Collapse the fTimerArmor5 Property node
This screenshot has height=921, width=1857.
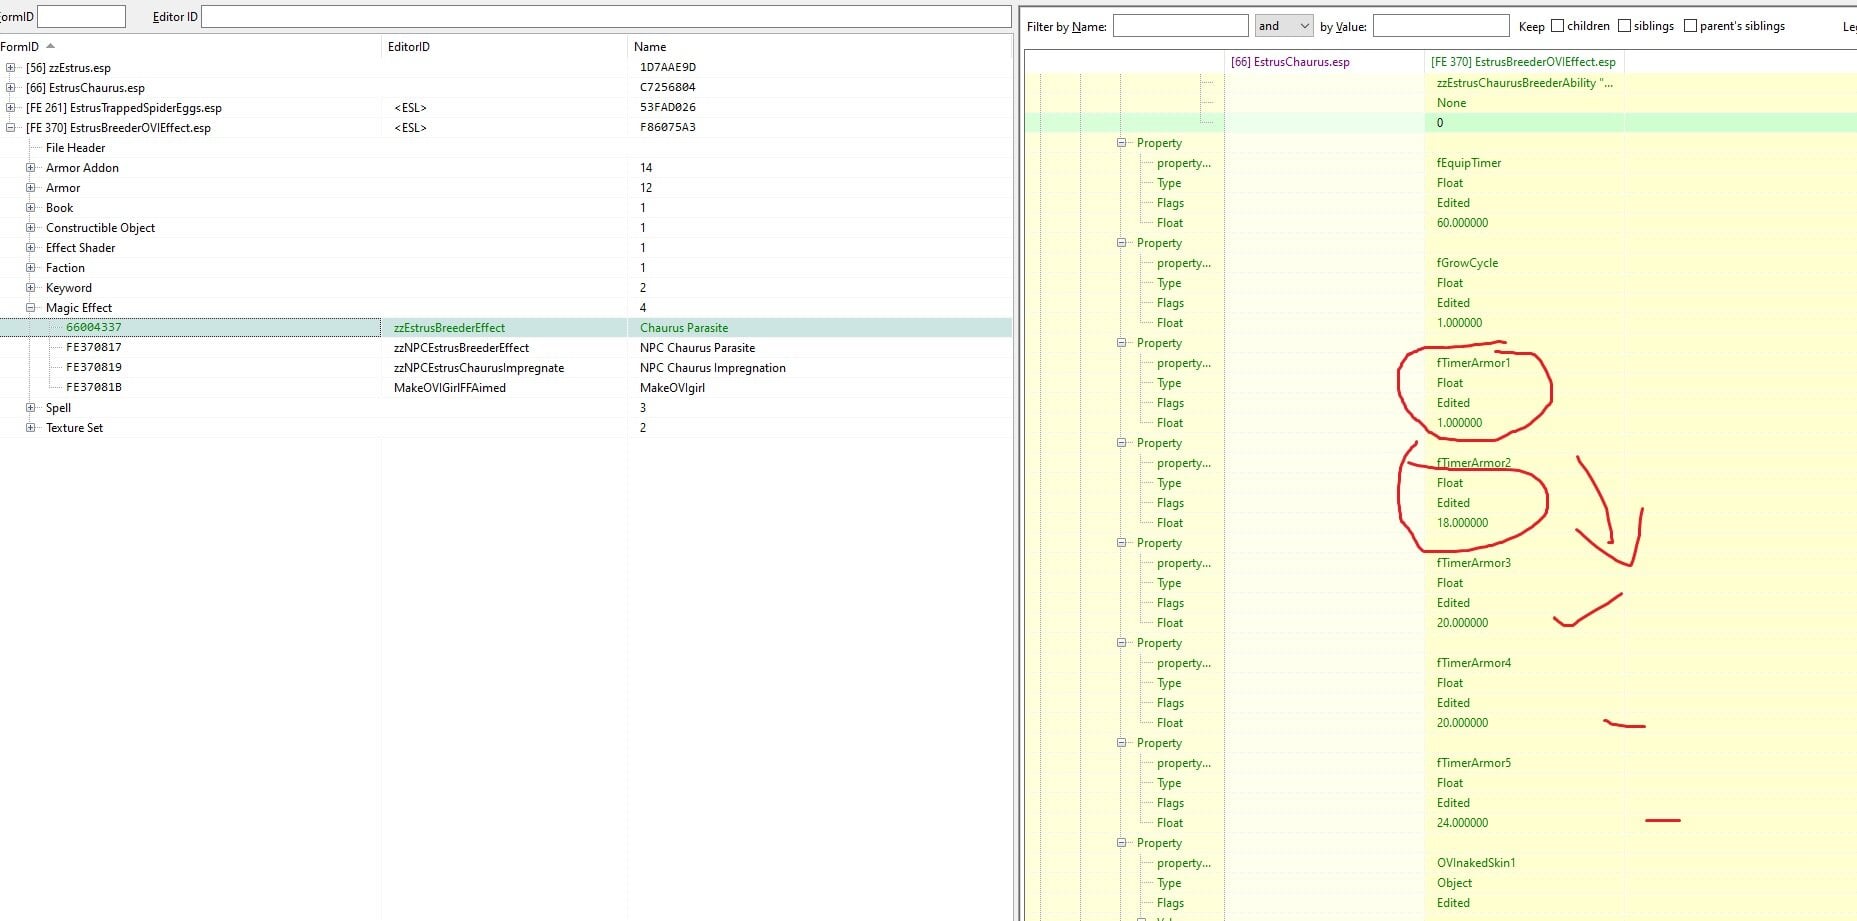pos(1122,743)
